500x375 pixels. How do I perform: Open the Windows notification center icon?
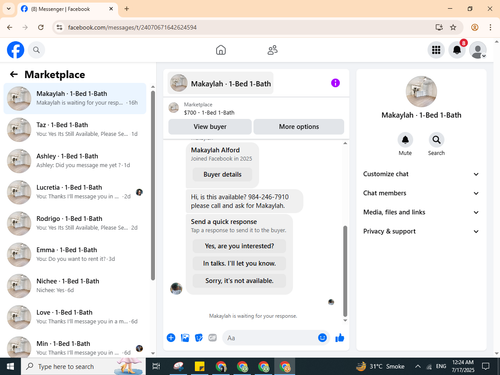pos(486,366)
